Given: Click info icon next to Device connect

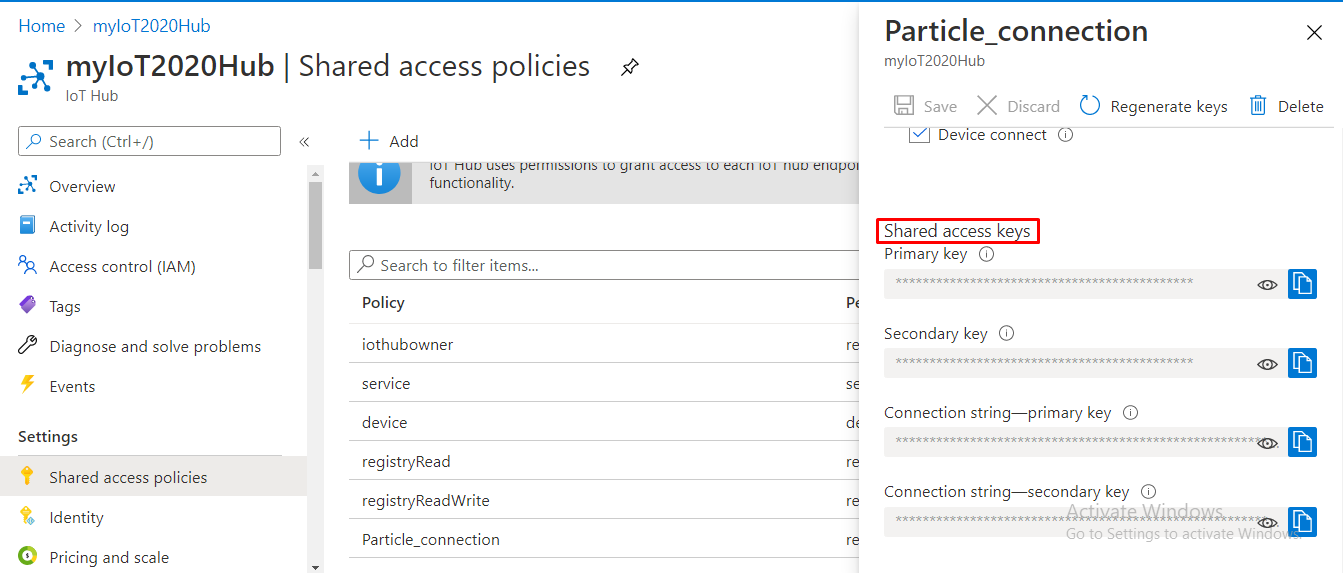Looking at the screenshot, I should (x=1066, y=135).
